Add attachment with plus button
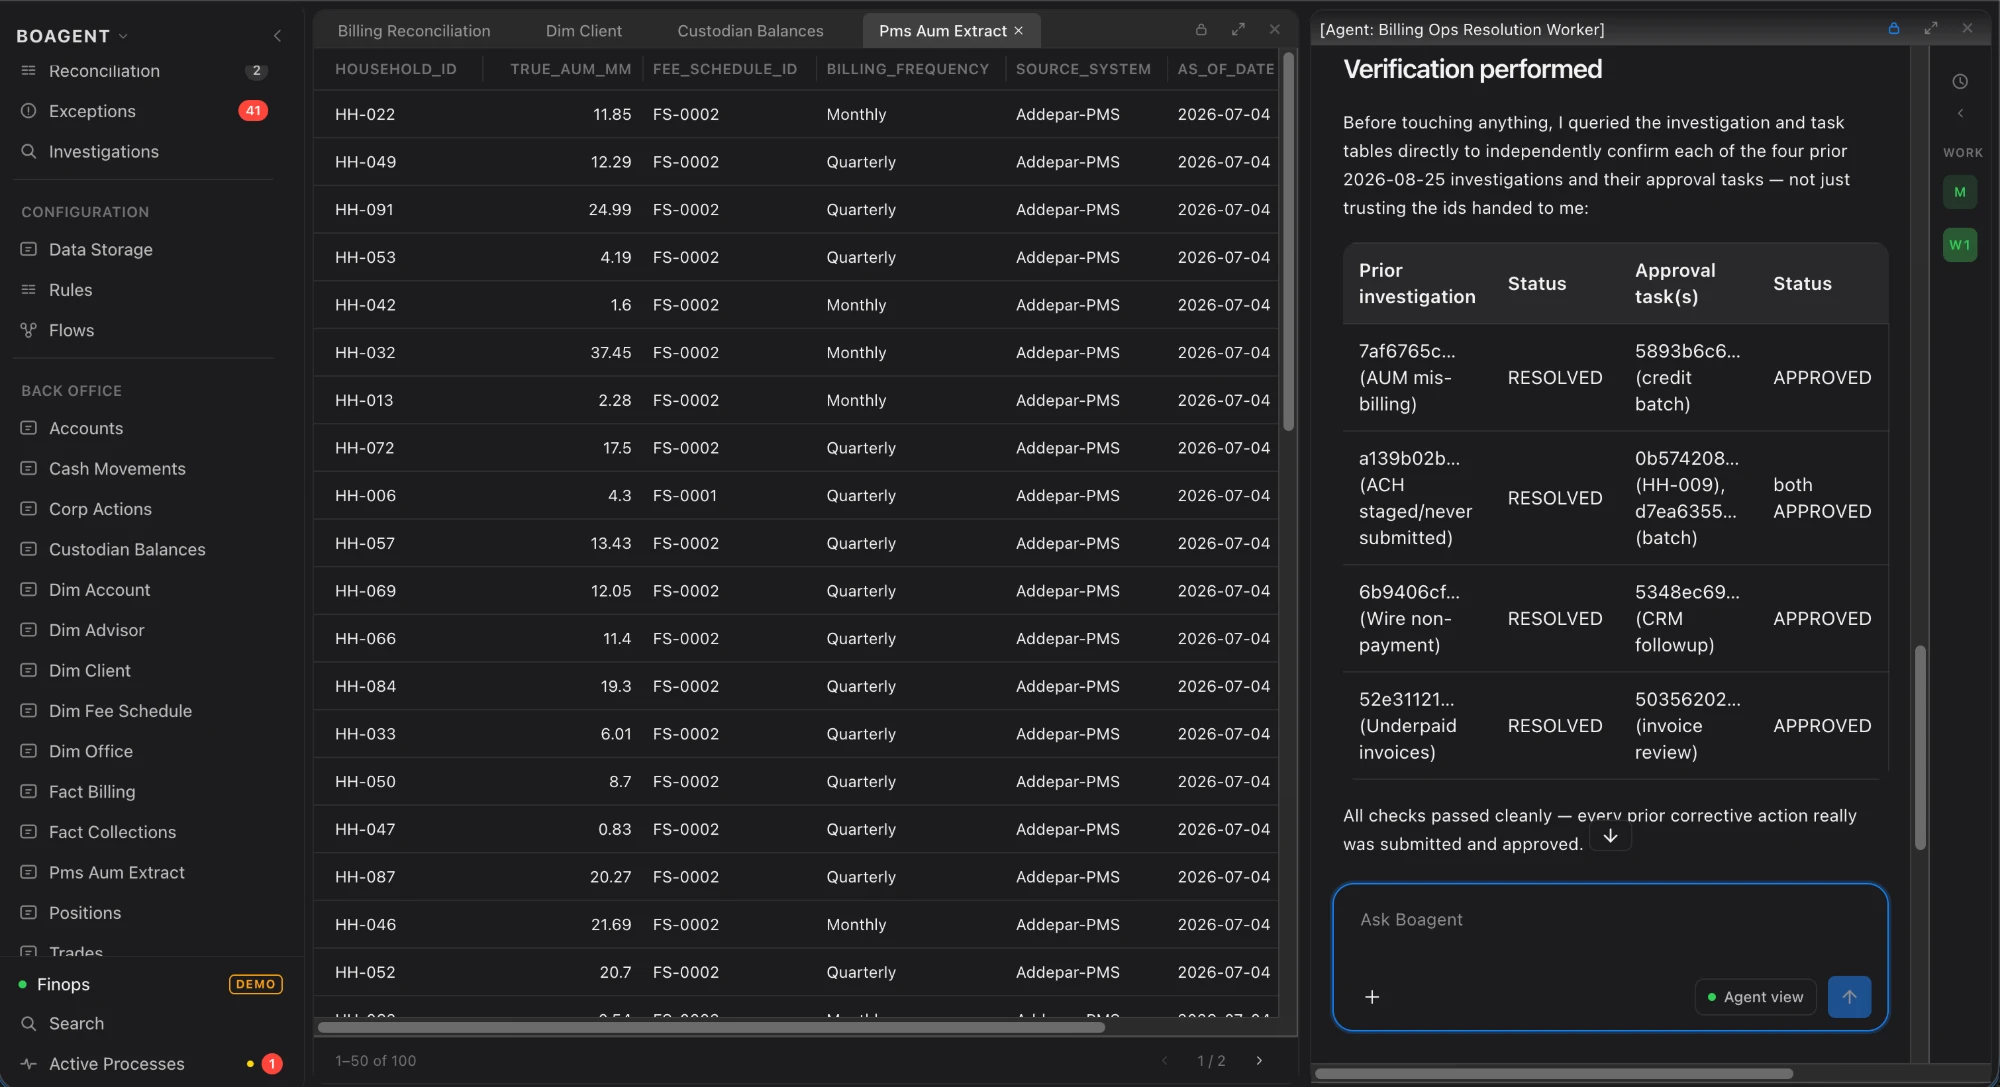This screenshot has width=2000, height=1087. pyautogui.click(x=1372, y=997)
